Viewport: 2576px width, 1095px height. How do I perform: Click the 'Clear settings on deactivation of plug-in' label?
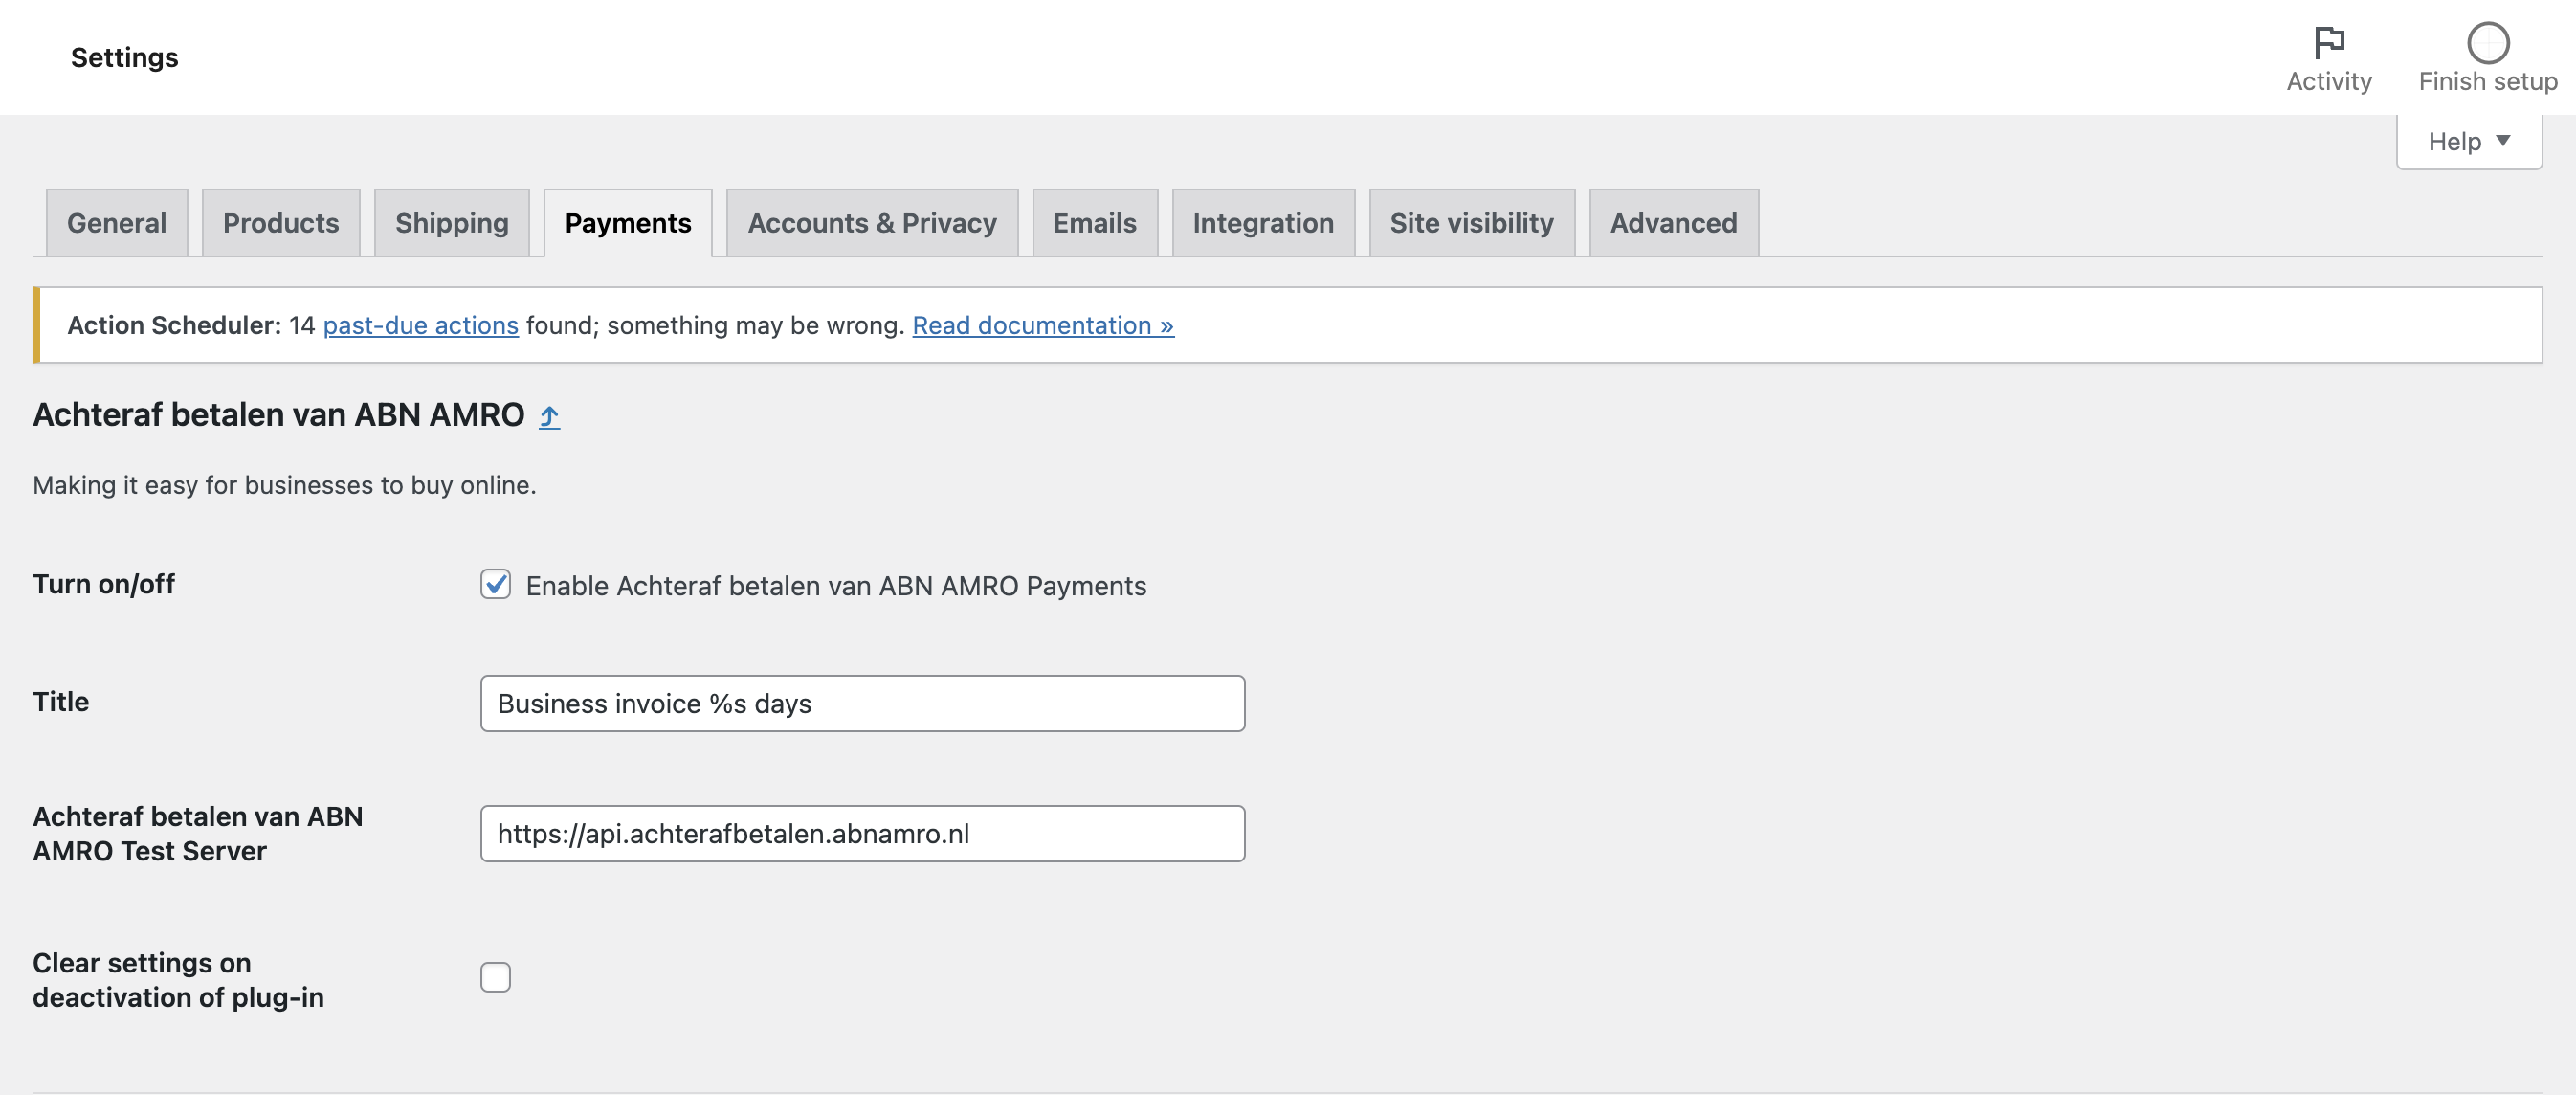[x=178, y=980]
